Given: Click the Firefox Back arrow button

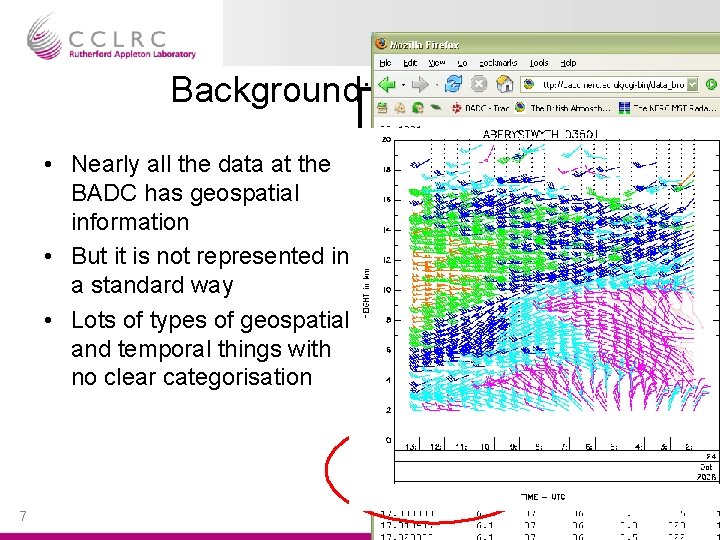Looking at the screenshot, I should coord(387,84).
